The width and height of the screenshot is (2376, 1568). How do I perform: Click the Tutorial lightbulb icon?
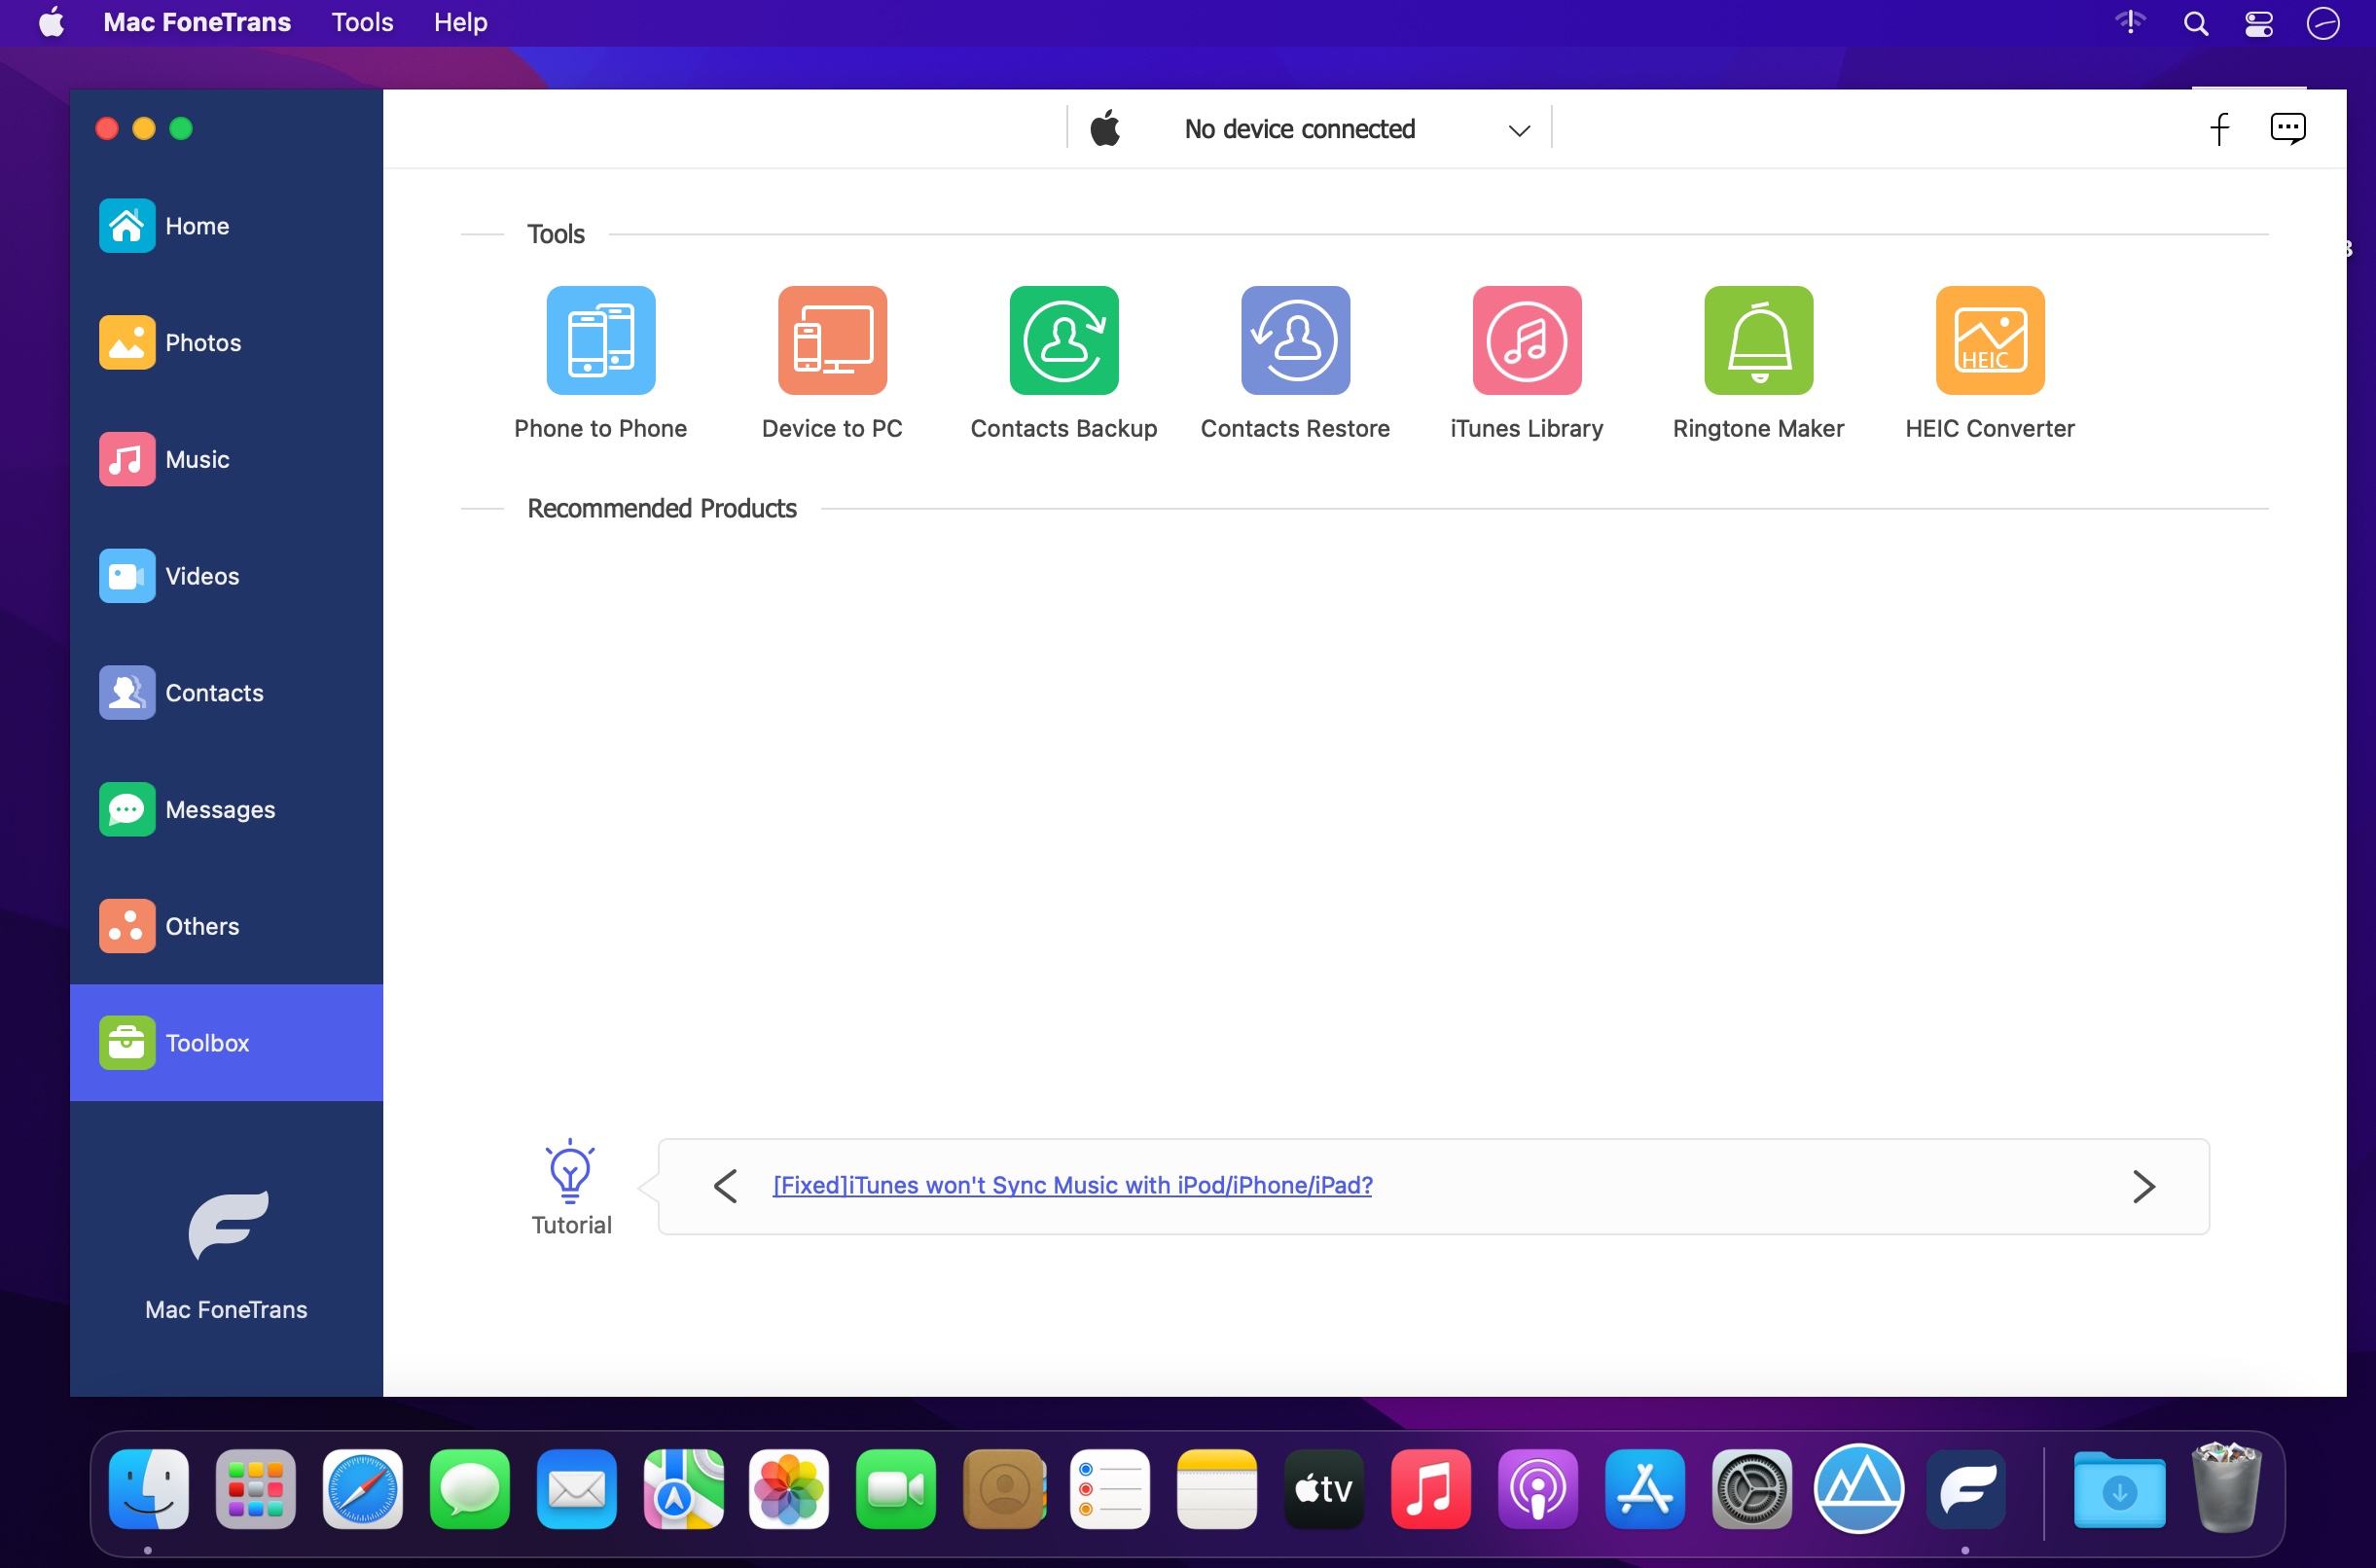[570, 1170]
